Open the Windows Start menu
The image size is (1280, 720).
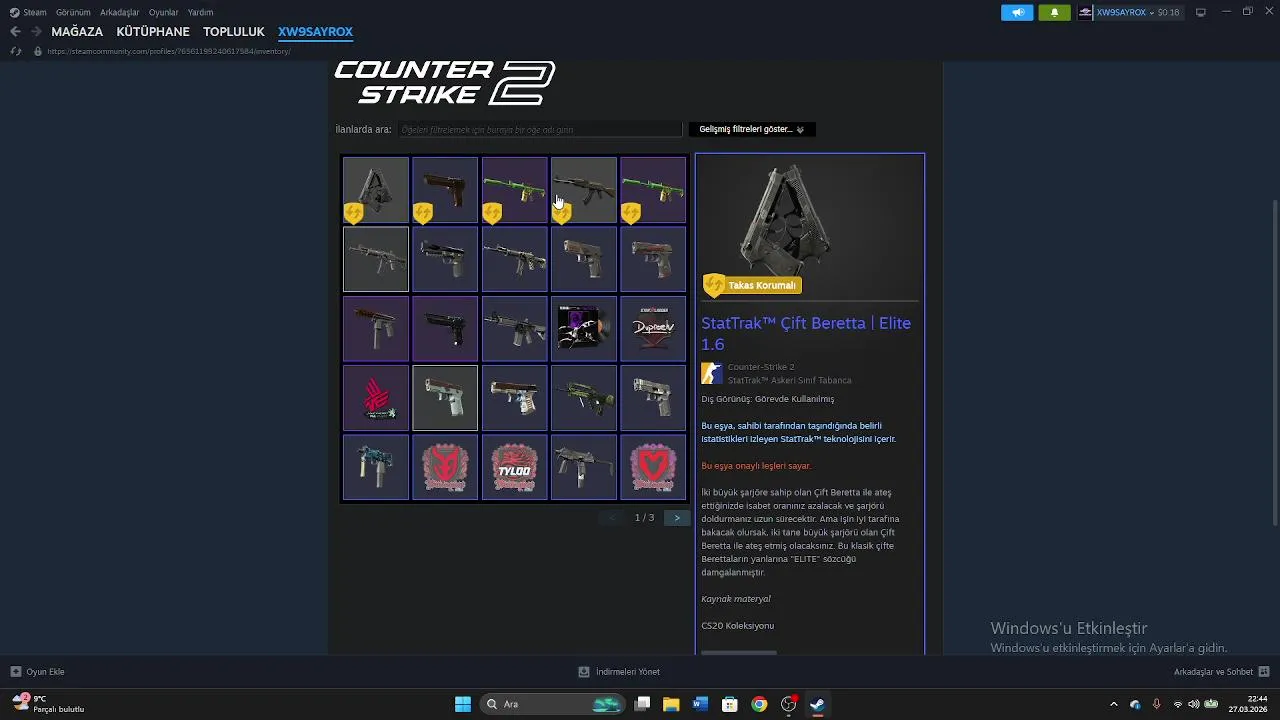(463, 704)
